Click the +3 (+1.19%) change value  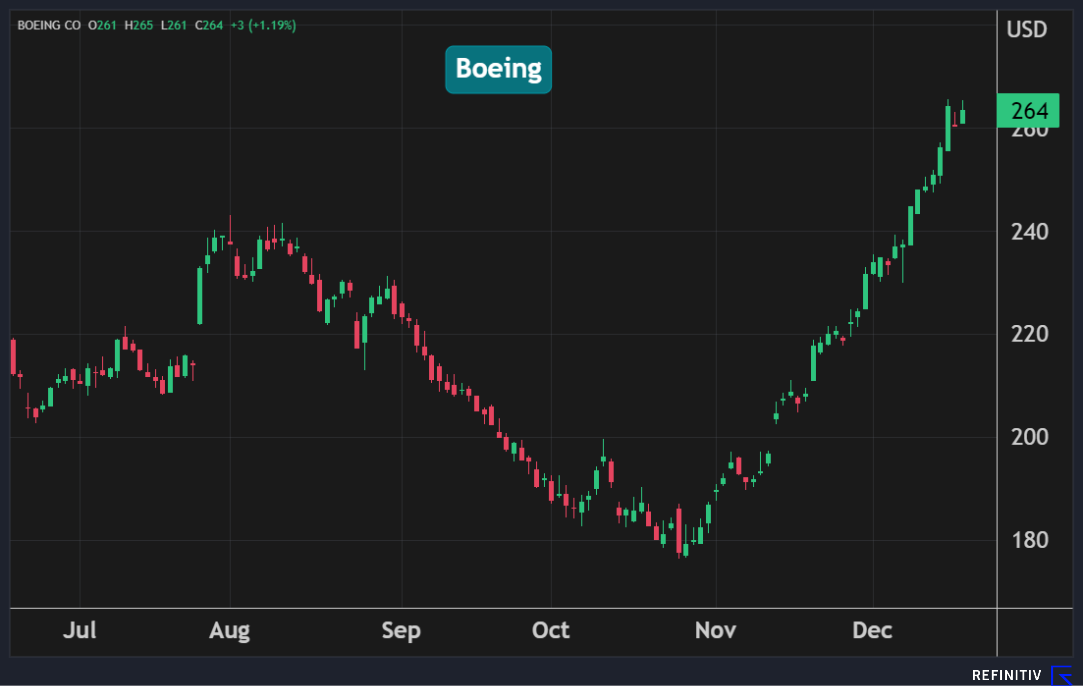[263, 25]
